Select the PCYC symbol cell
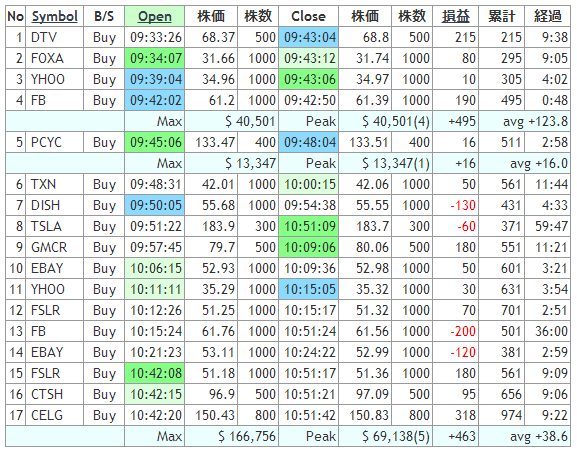Screen dimensions: 577x452 click(54, 142)
